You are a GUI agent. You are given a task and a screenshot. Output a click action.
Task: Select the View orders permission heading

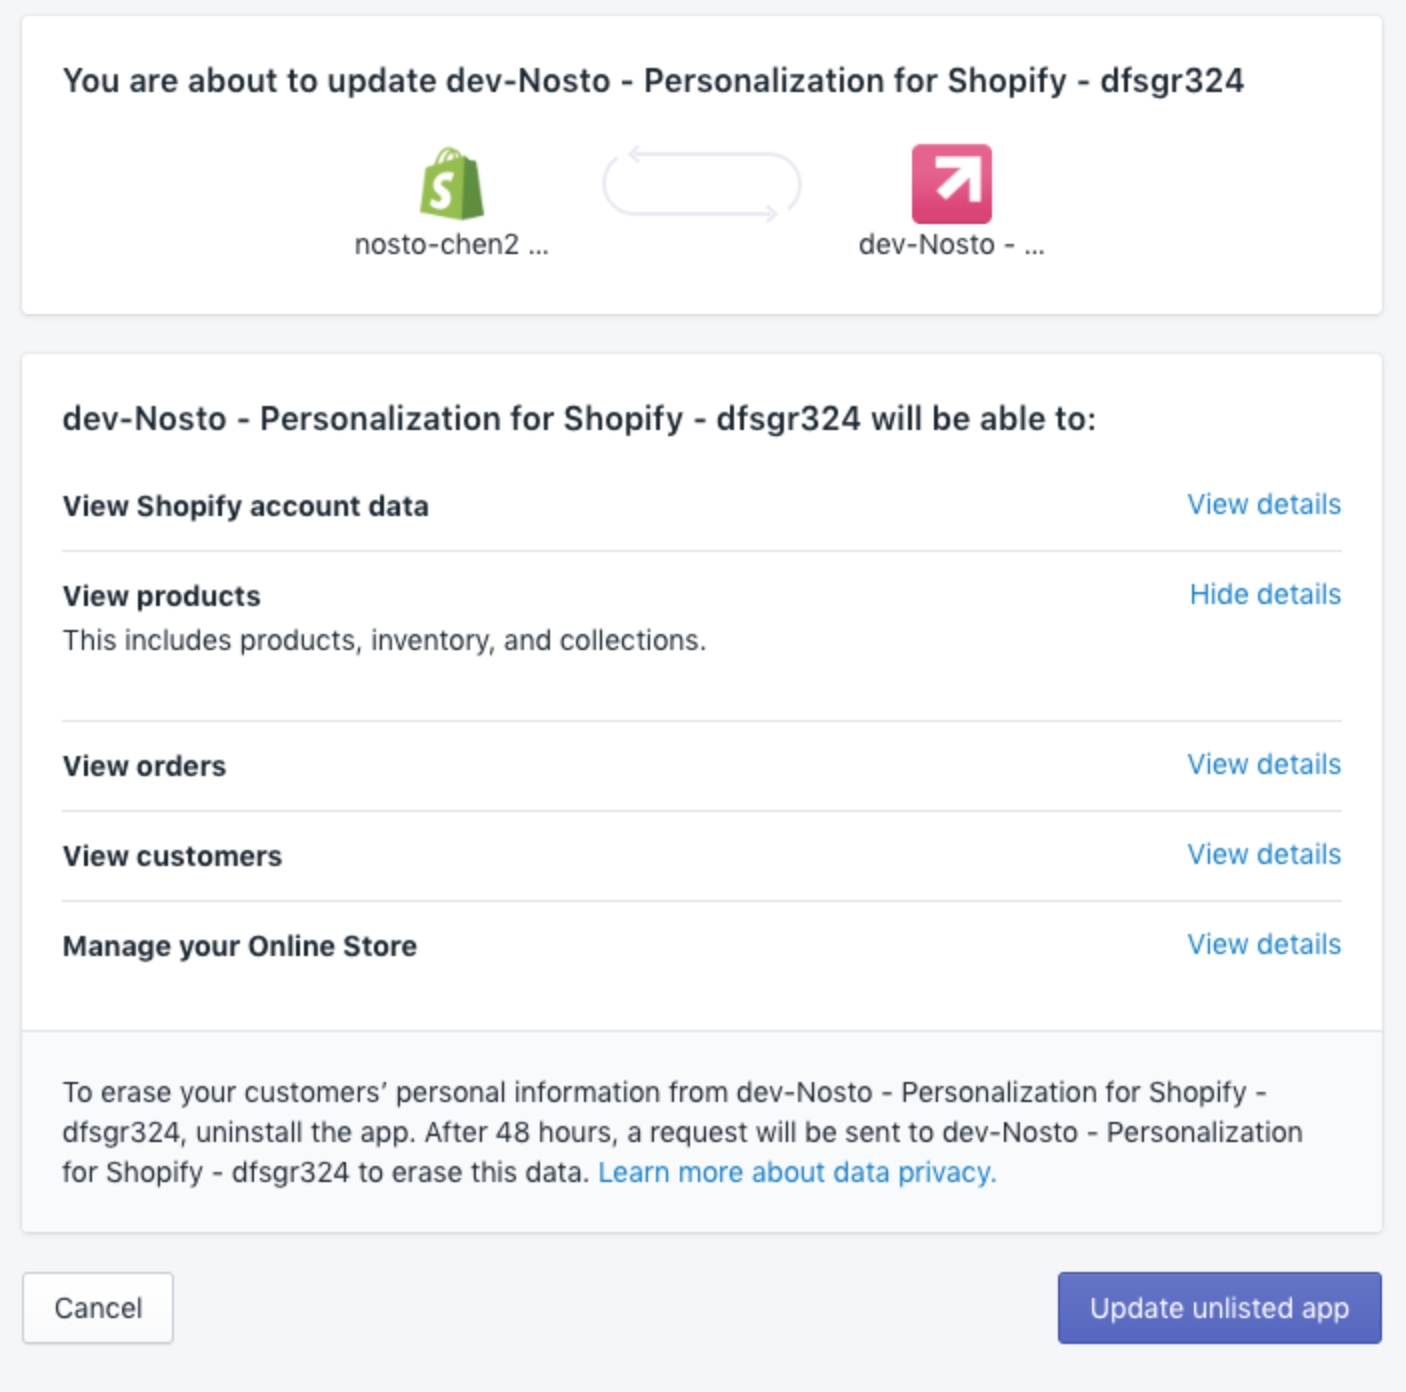tap(144, 766)
